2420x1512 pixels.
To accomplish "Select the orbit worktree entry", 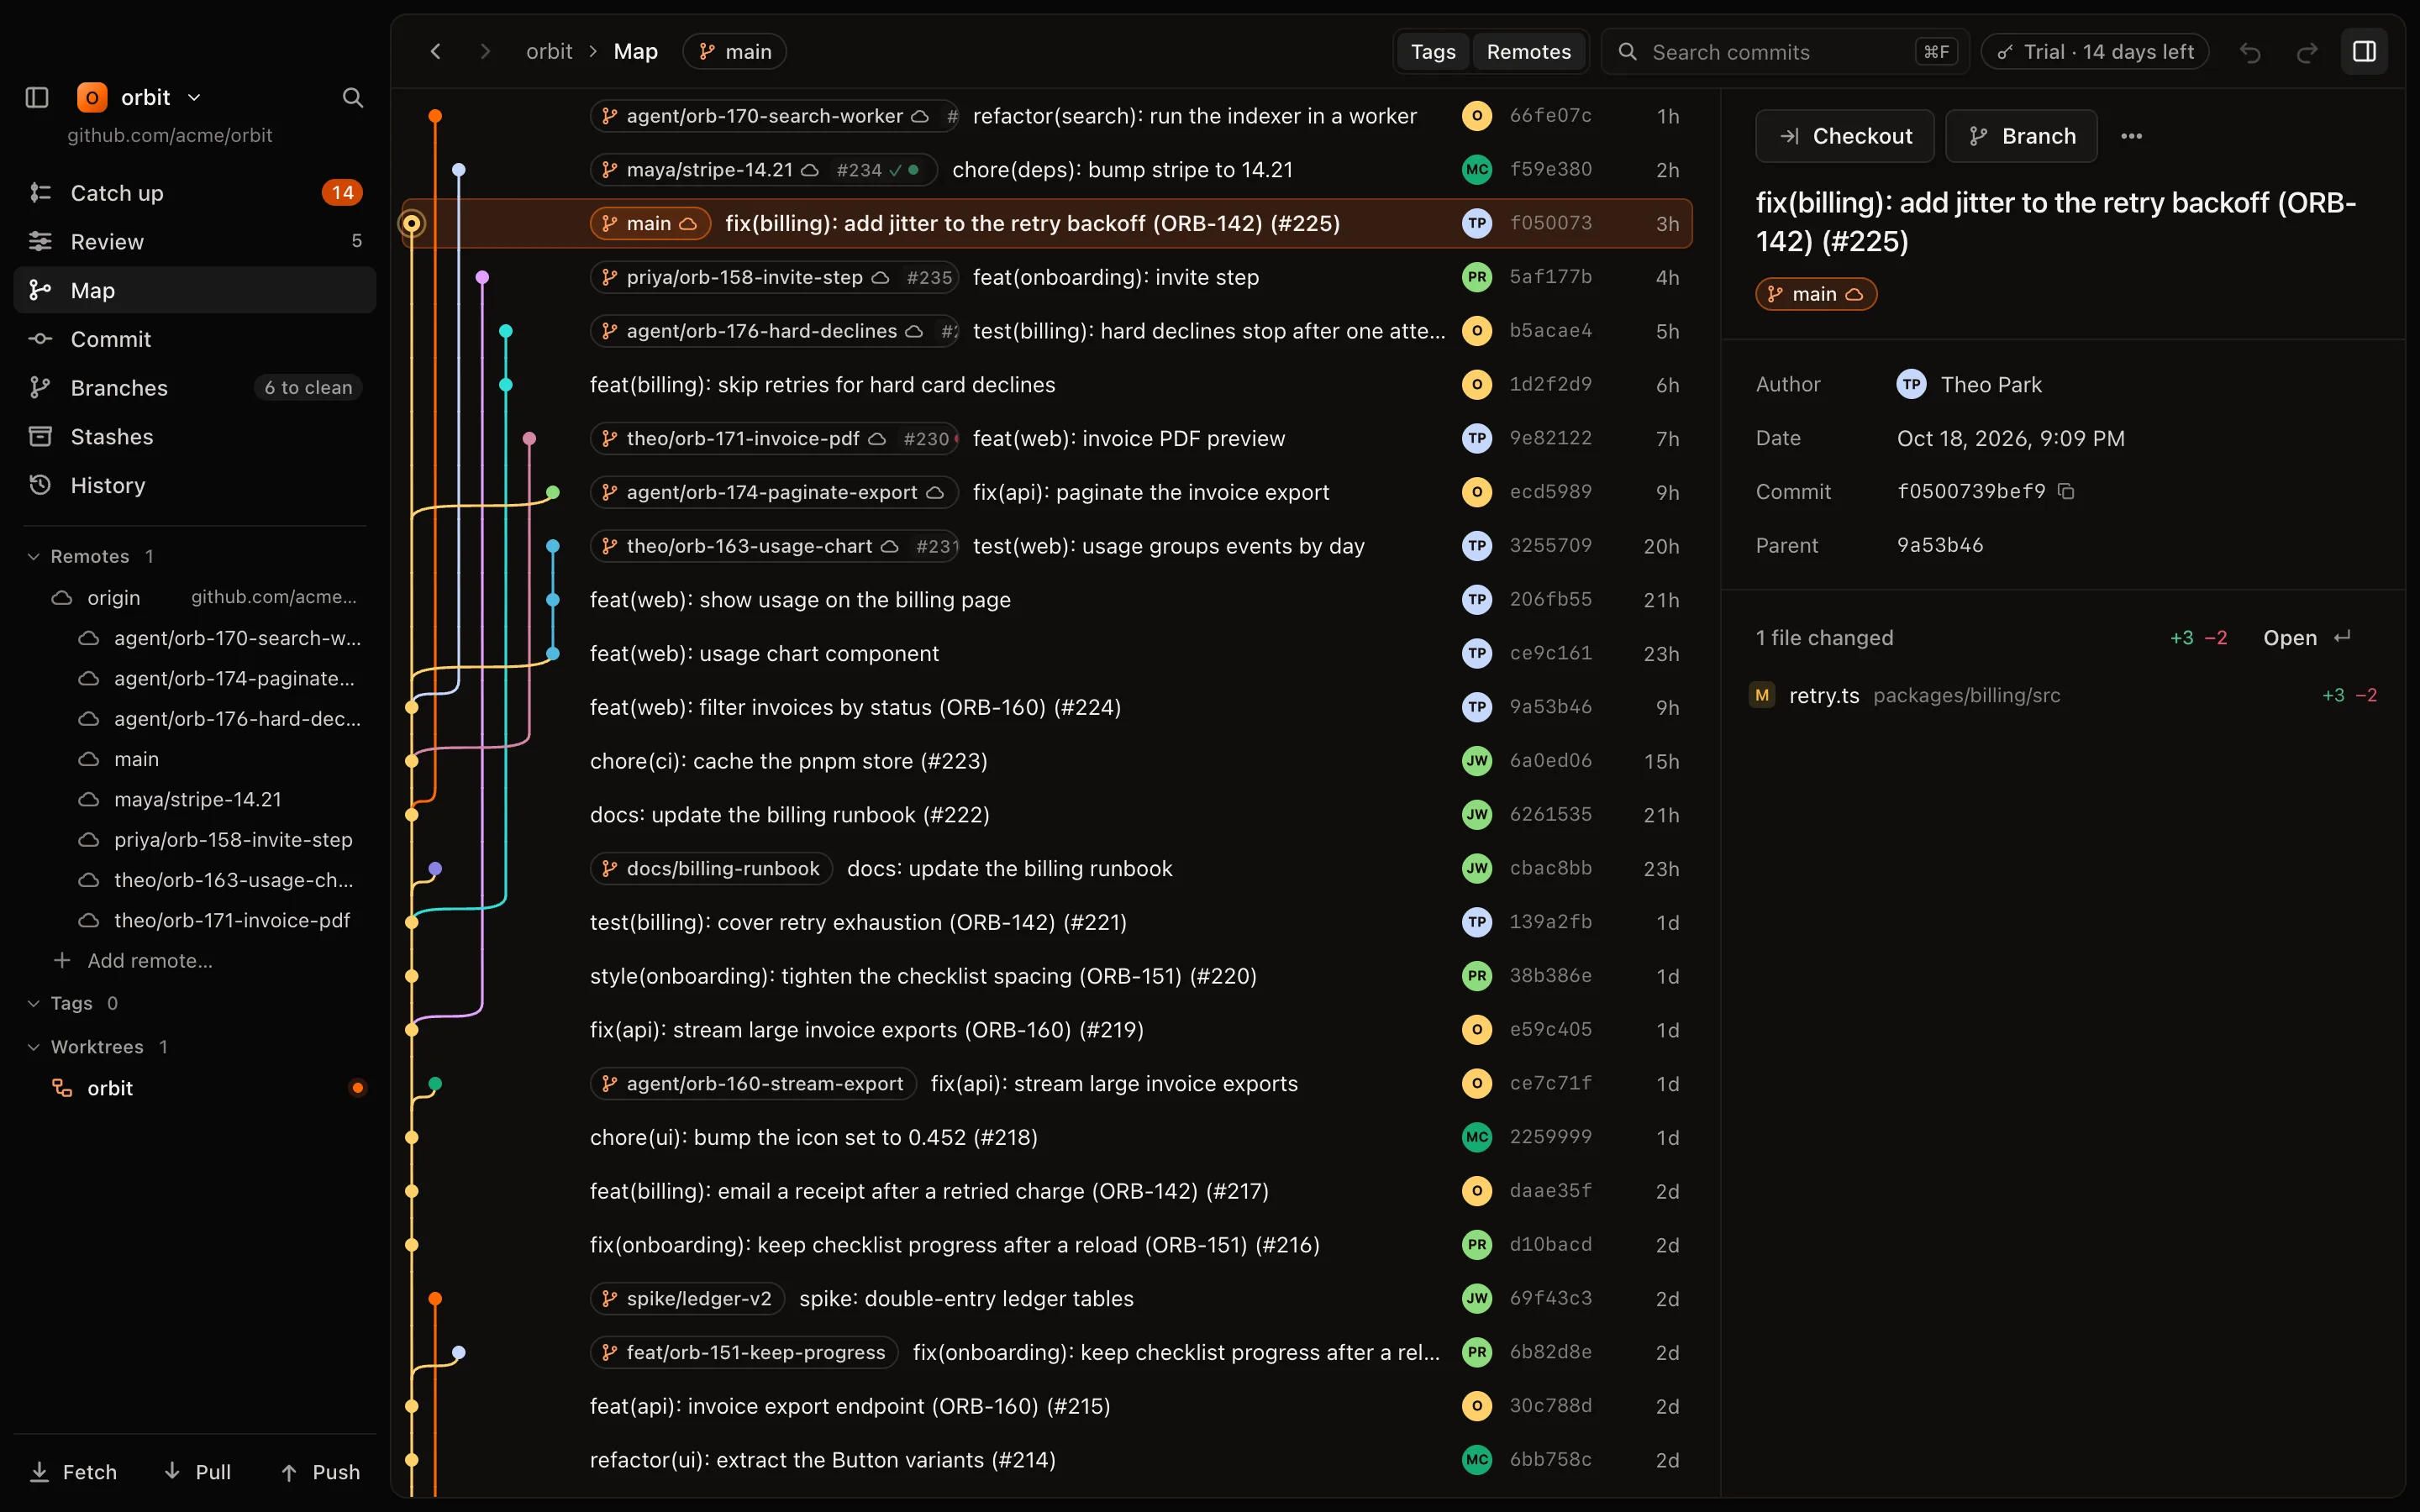I will point(195,1088).
